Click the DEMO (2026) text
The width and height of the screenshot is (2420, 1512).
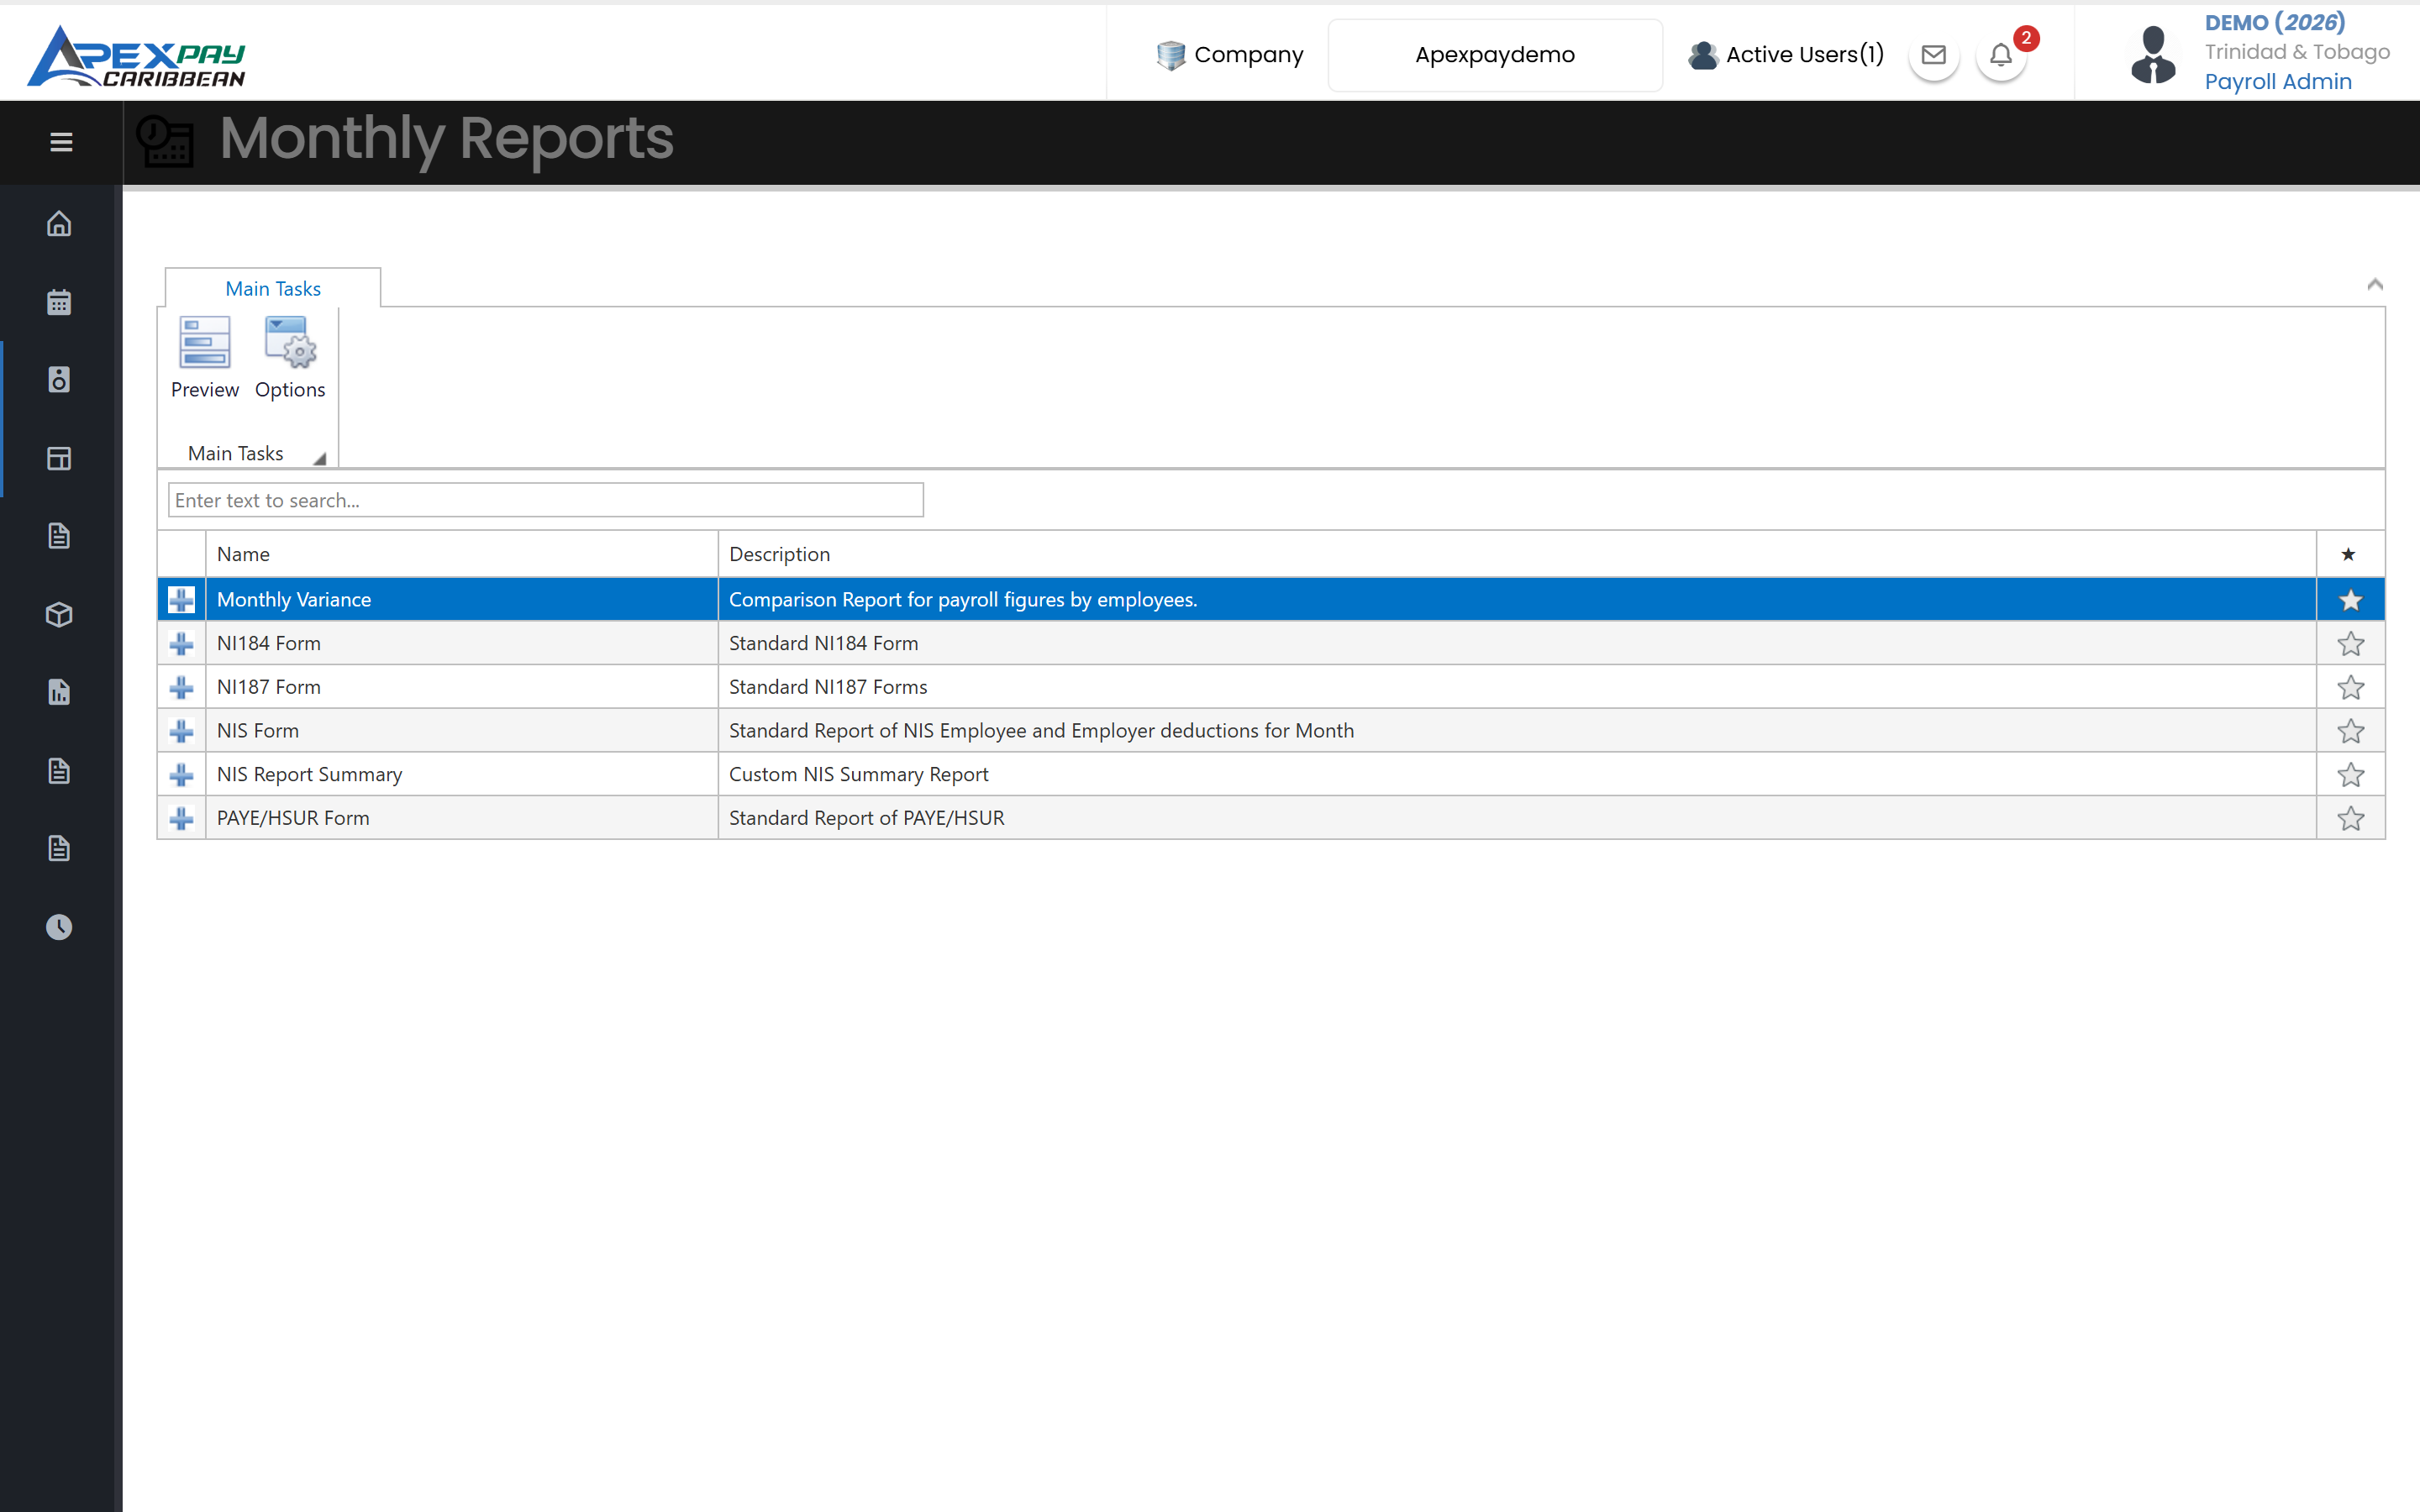[x=2275, y=23]
